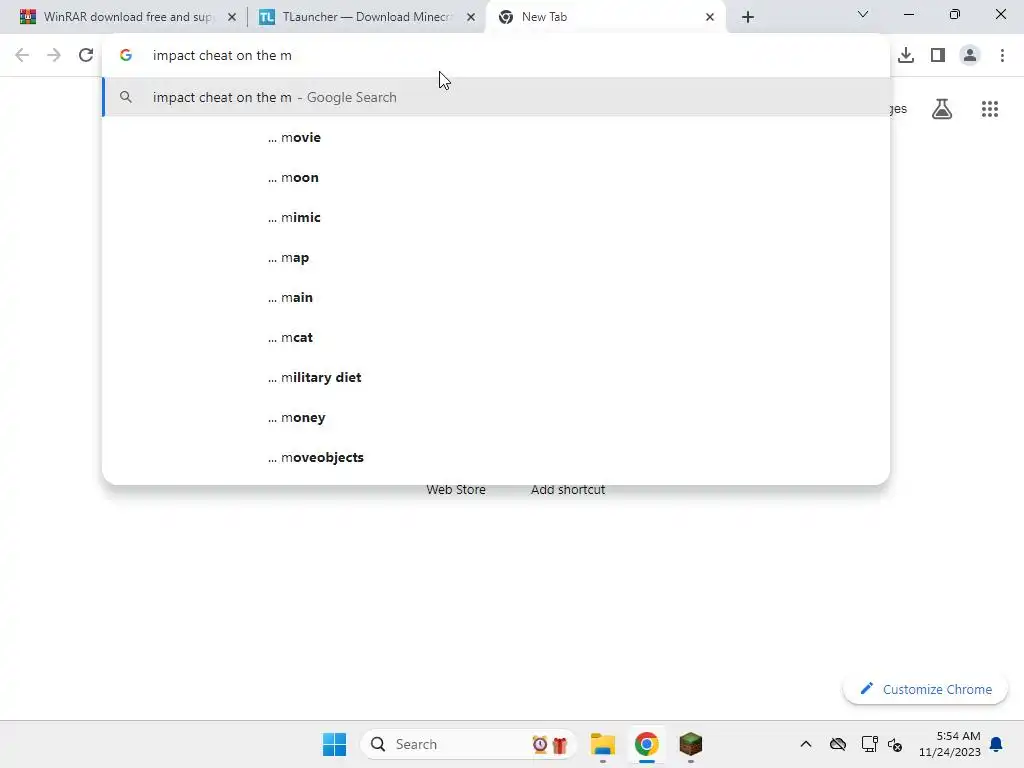Choose the '... moon' suggestion
1024x768 pixels.
pos(496,178)
